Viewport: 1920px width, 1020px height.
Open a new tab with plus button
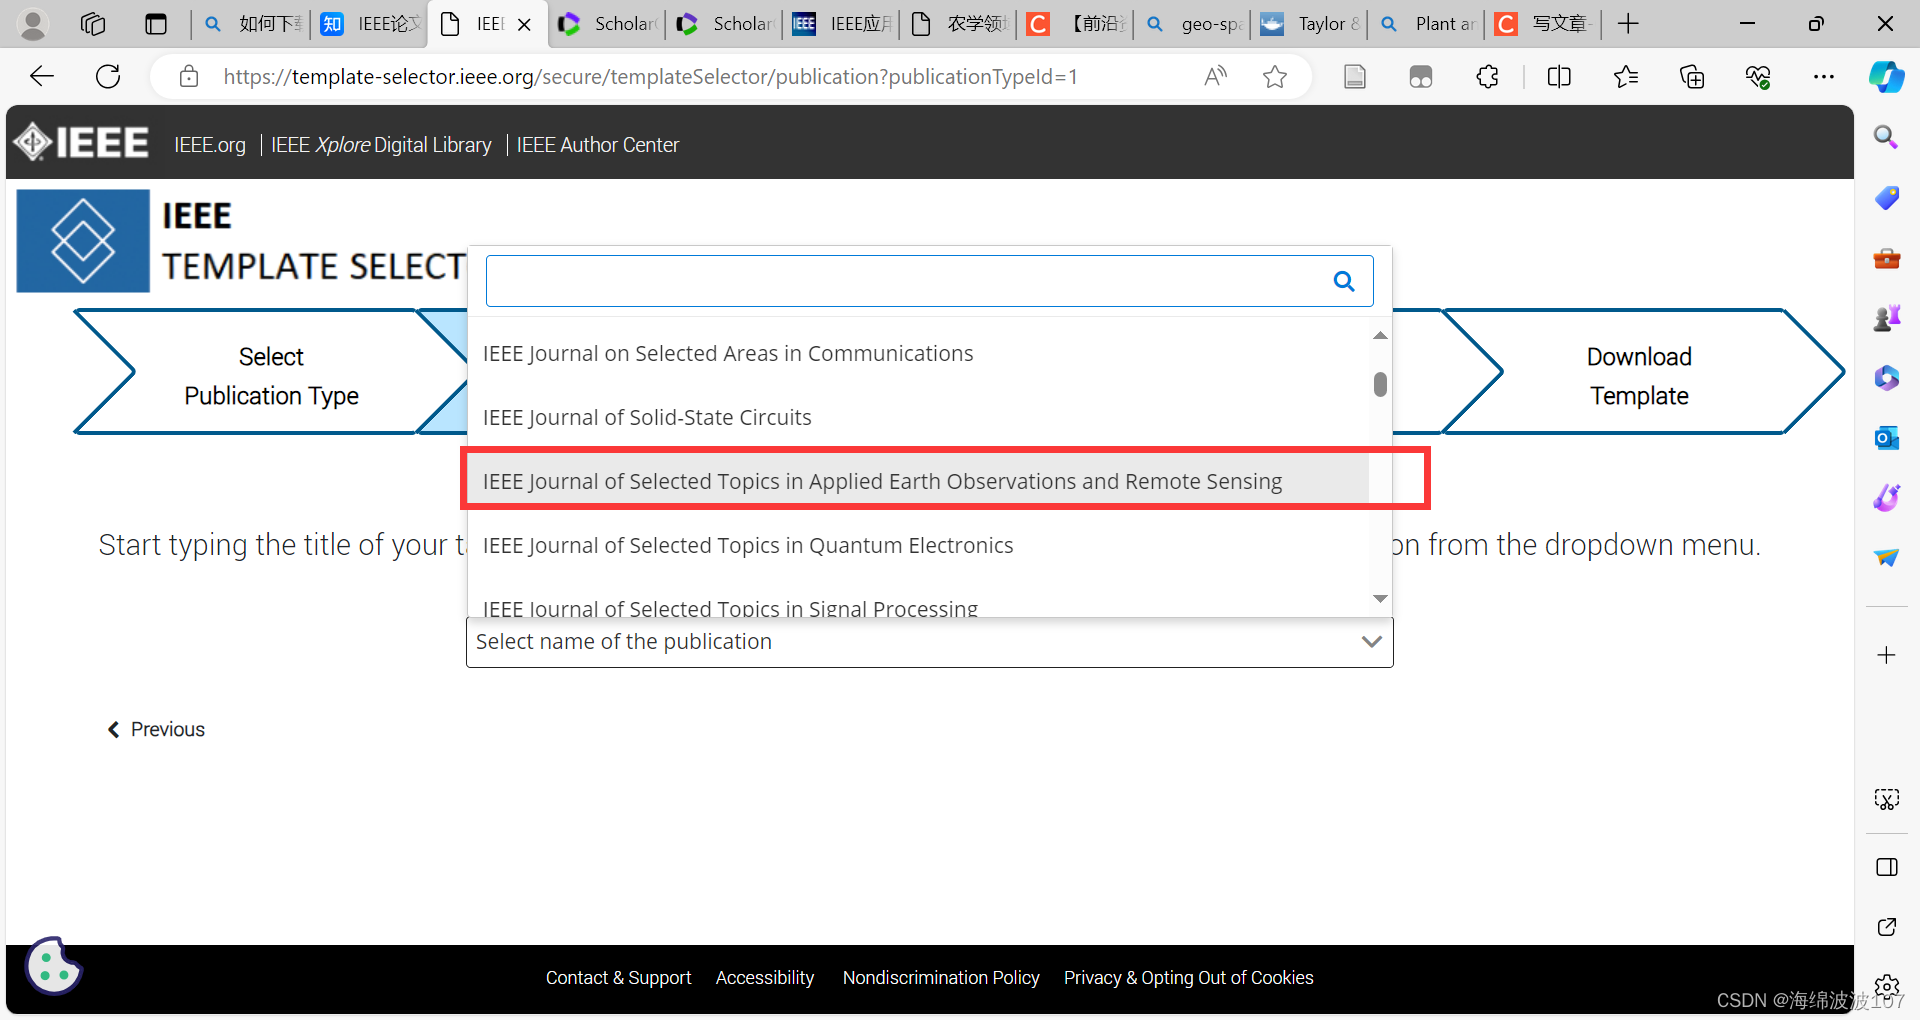(1628, 24)
